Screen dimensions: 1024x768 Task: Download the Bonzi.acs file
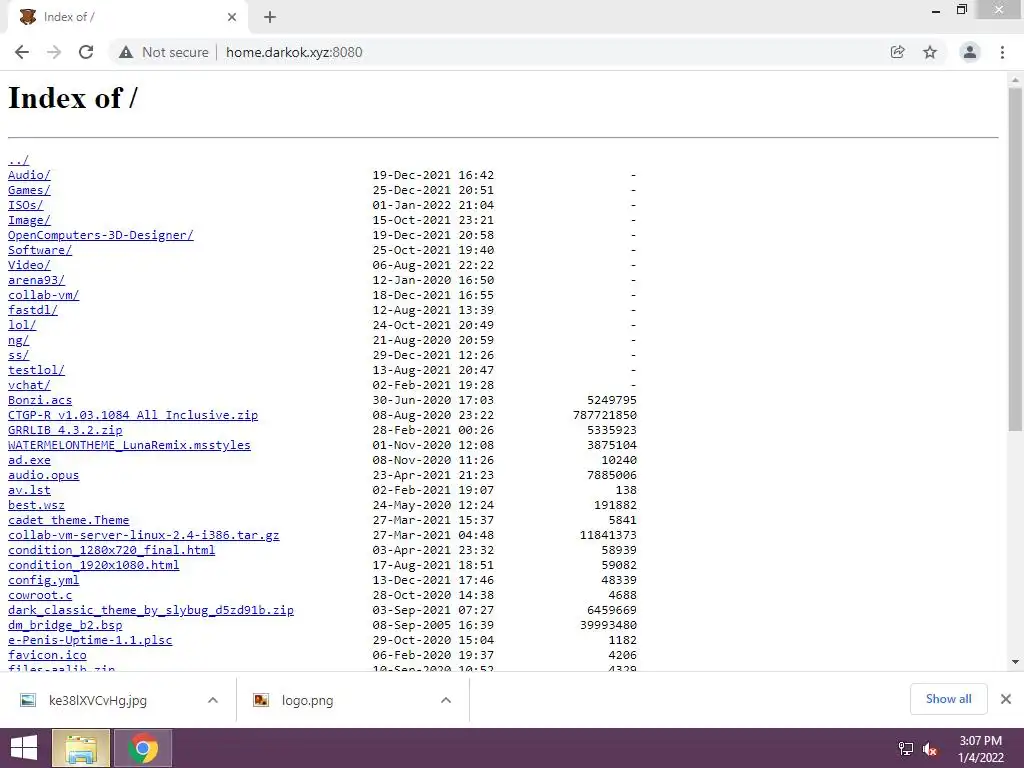coord(40,400)
